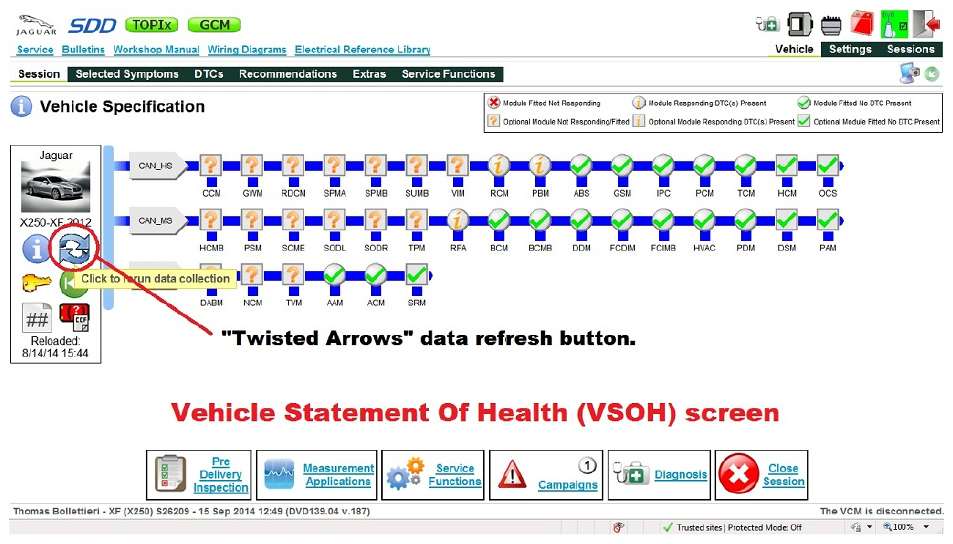This screenshot has width=953, height=544.
Task: Open the Service link
Action: 35,49
